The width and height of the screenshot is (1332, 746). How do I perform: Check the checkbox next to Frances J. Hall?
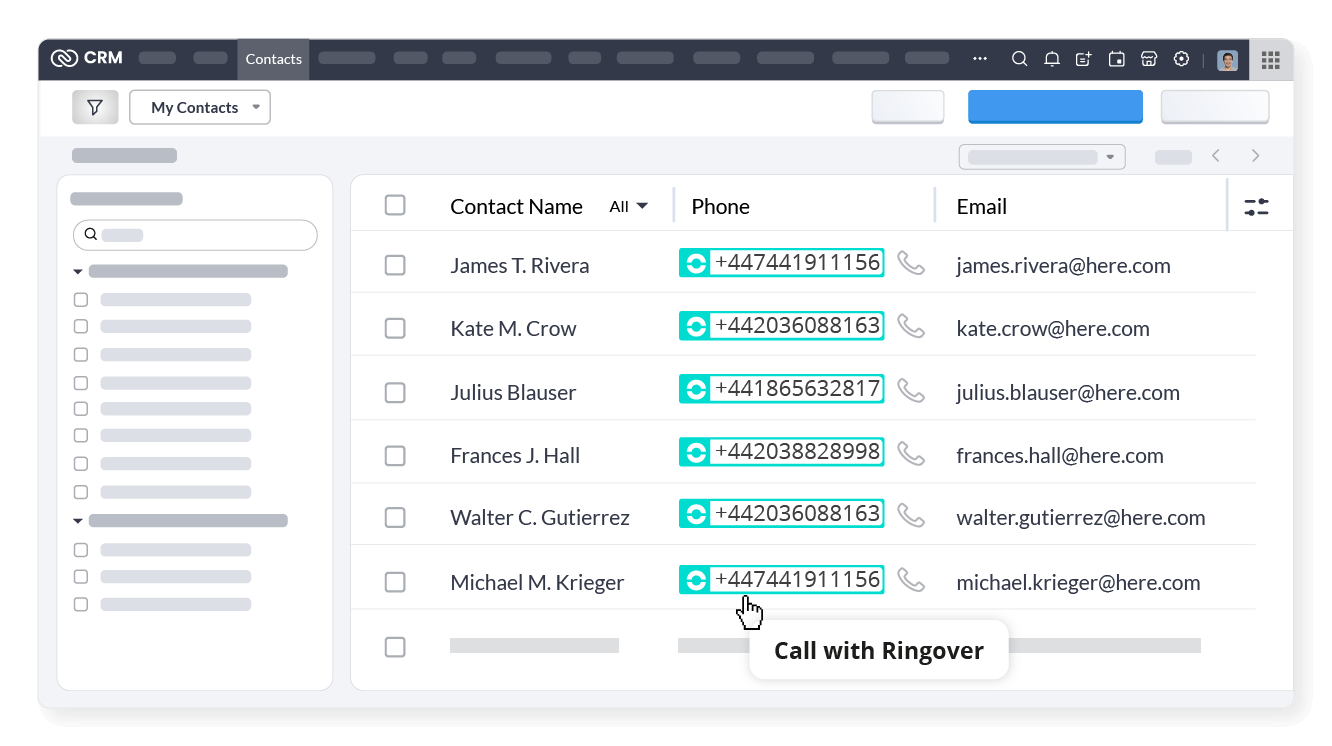[395, 454]
